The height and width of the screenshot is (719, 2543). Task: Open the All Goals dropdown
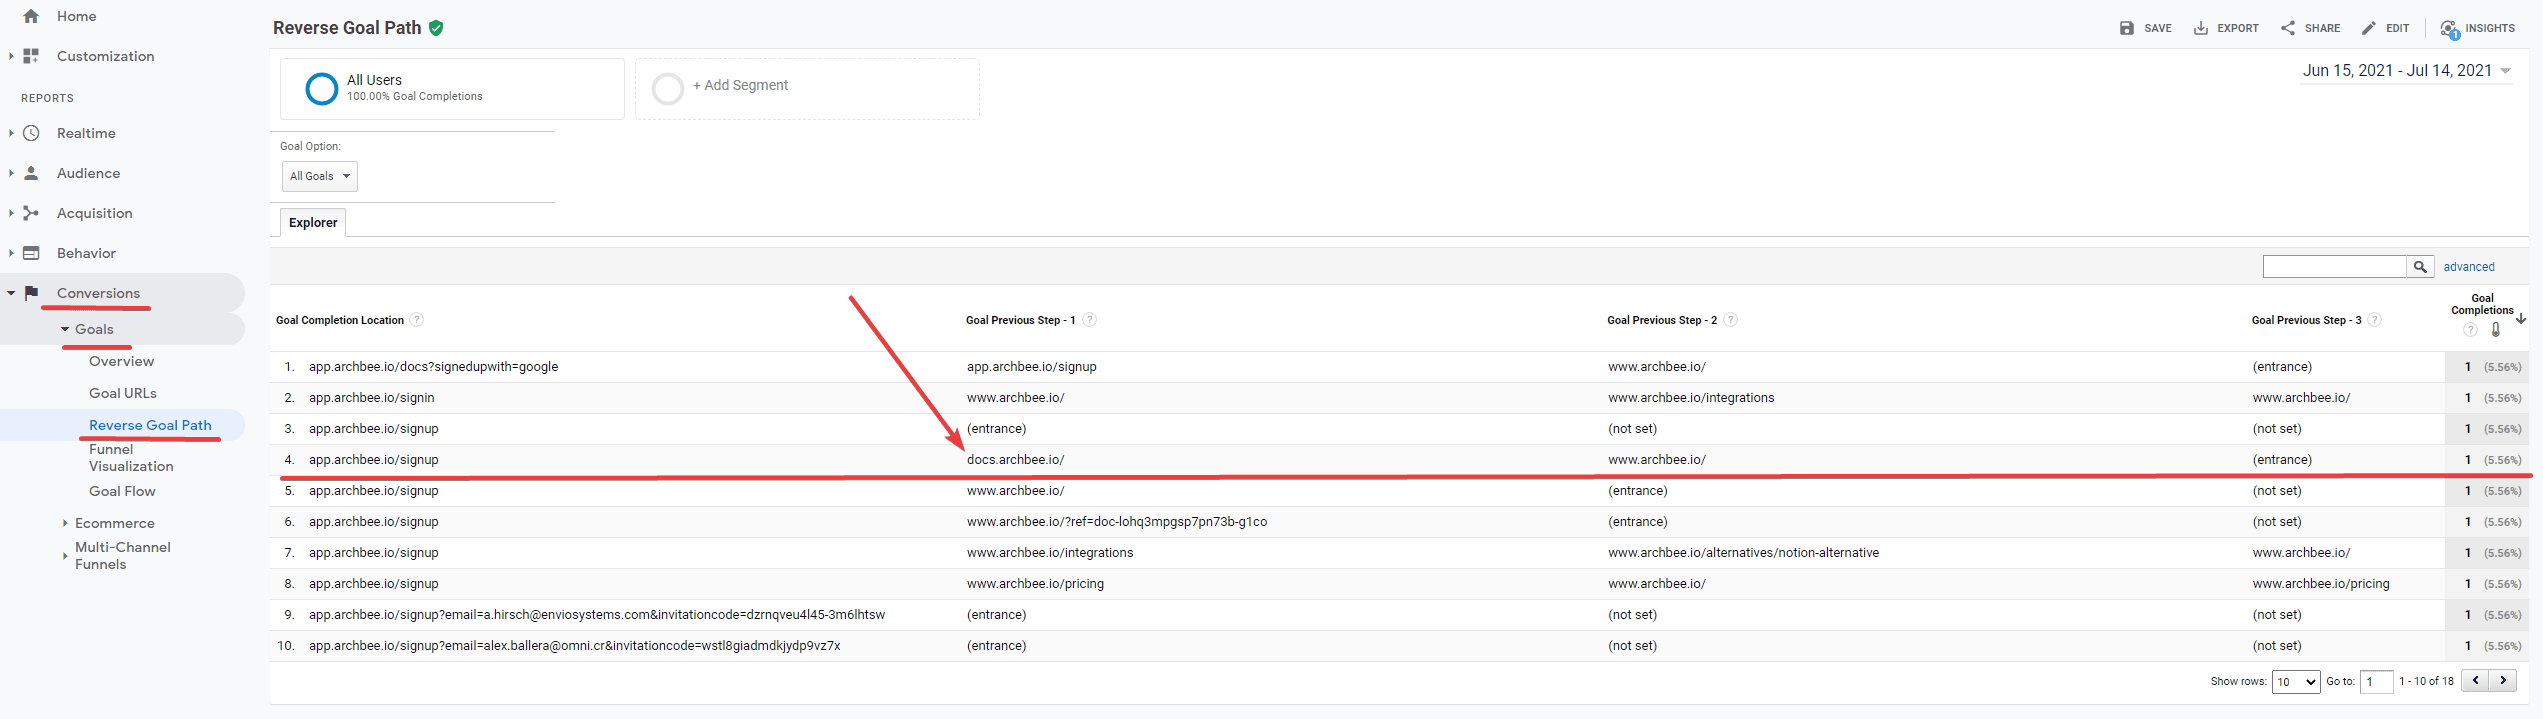[319, 176]
